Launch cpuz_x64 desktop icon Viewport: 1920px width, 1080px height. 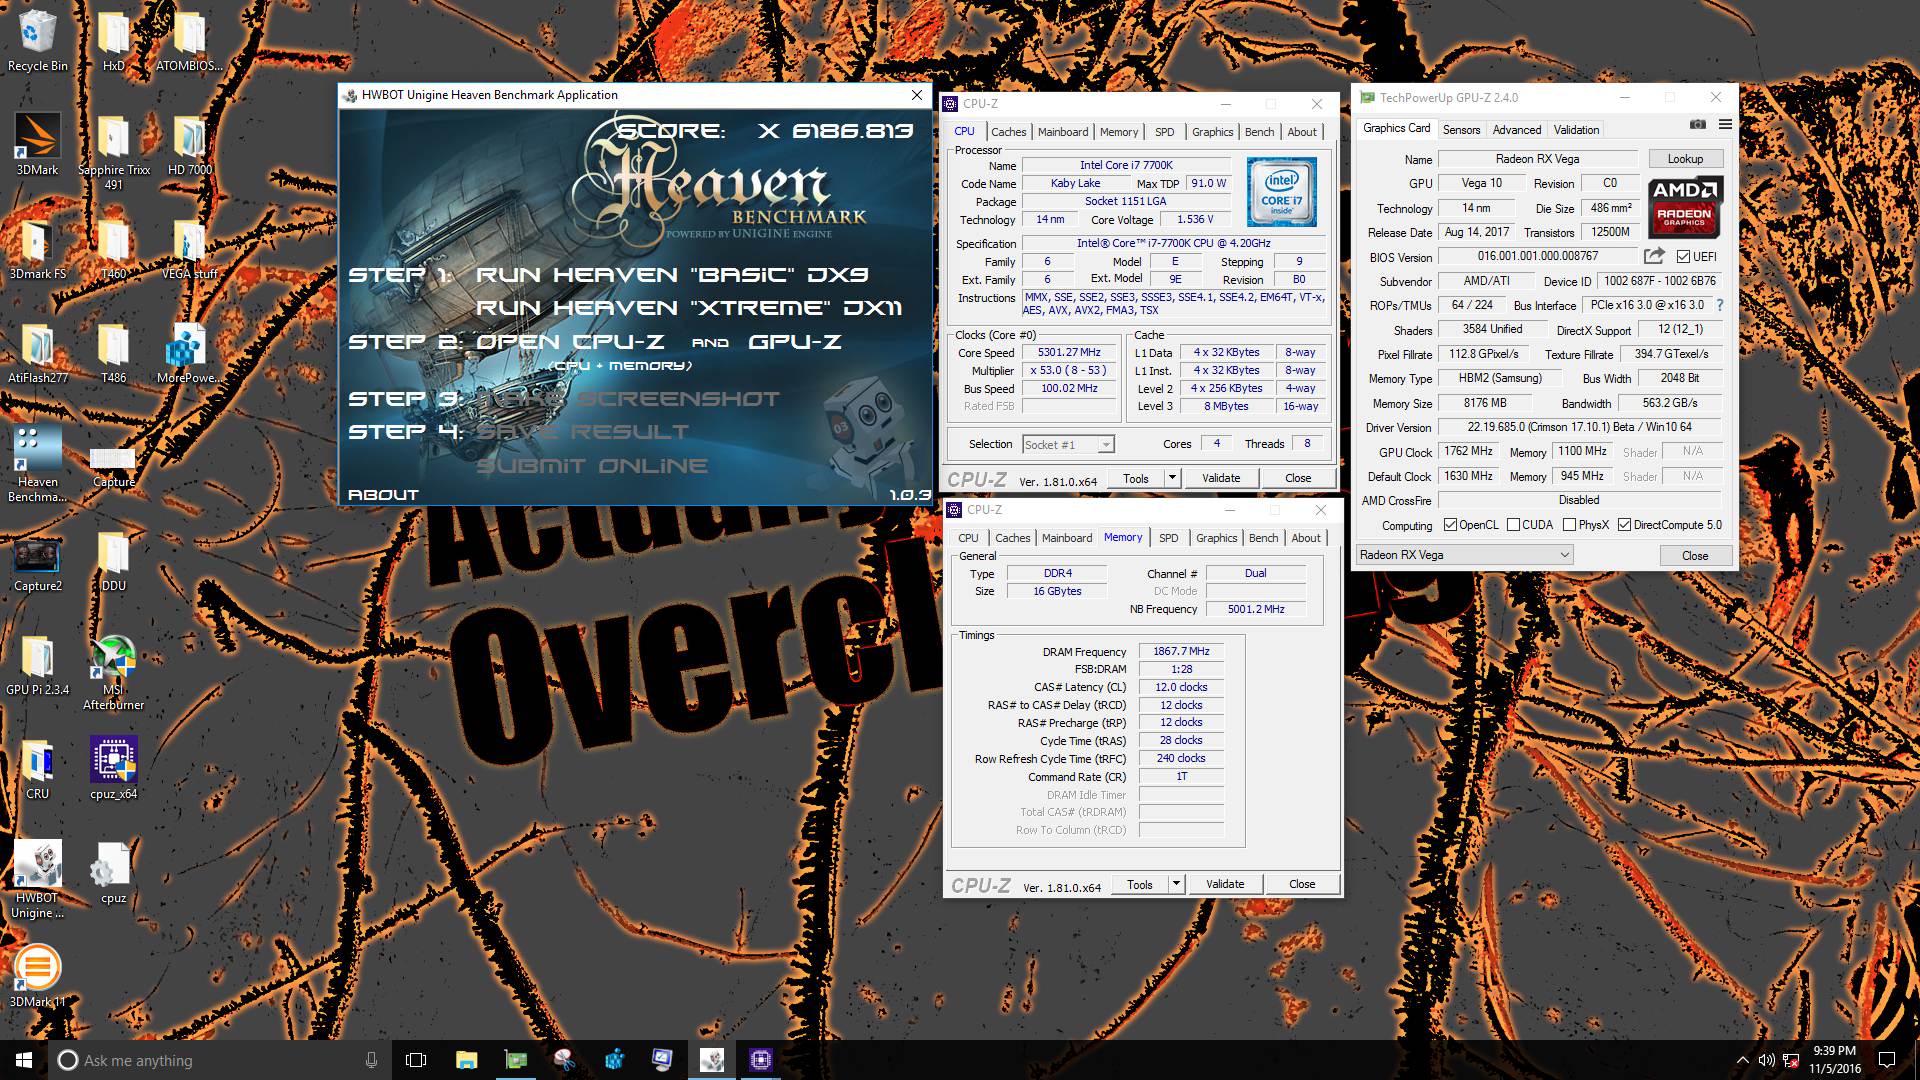113,768
